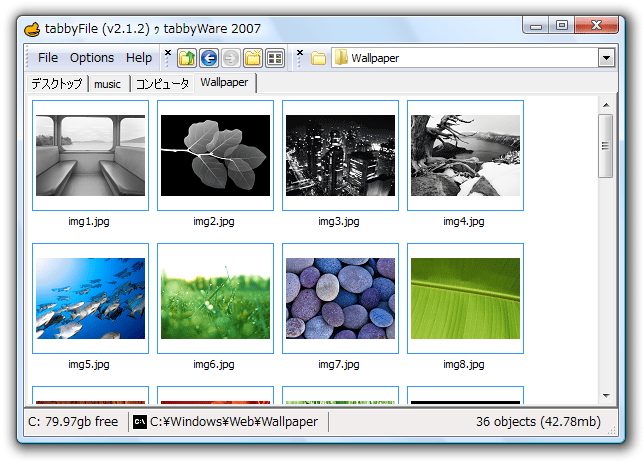
Task: Switch to the コンピュータ tab
Action: 162,84
